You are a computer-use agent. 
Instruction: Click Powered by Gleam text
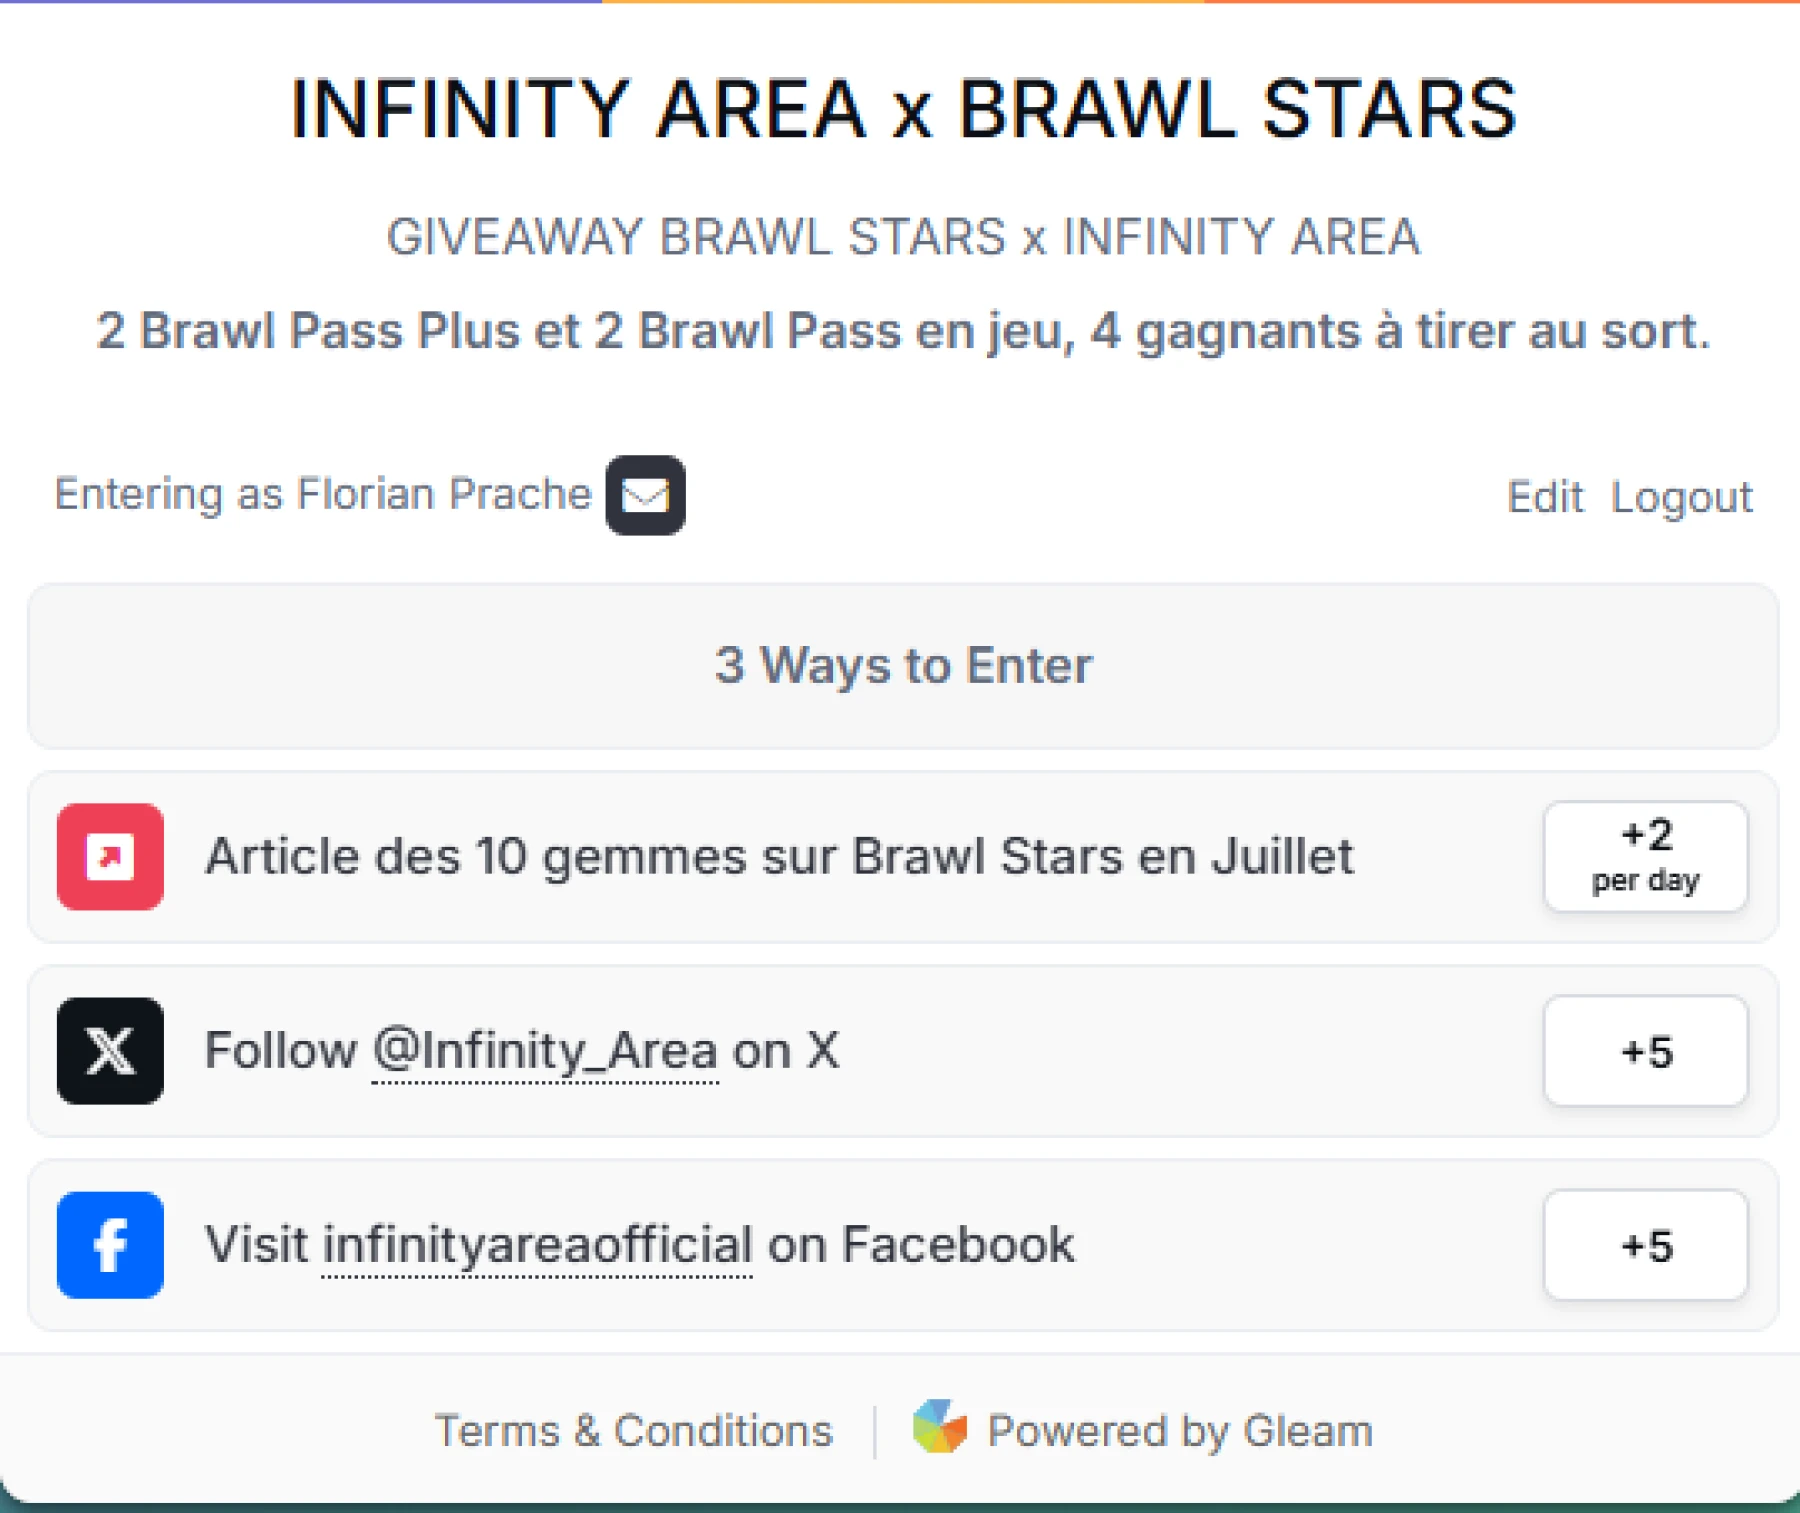(1178, 1429)
